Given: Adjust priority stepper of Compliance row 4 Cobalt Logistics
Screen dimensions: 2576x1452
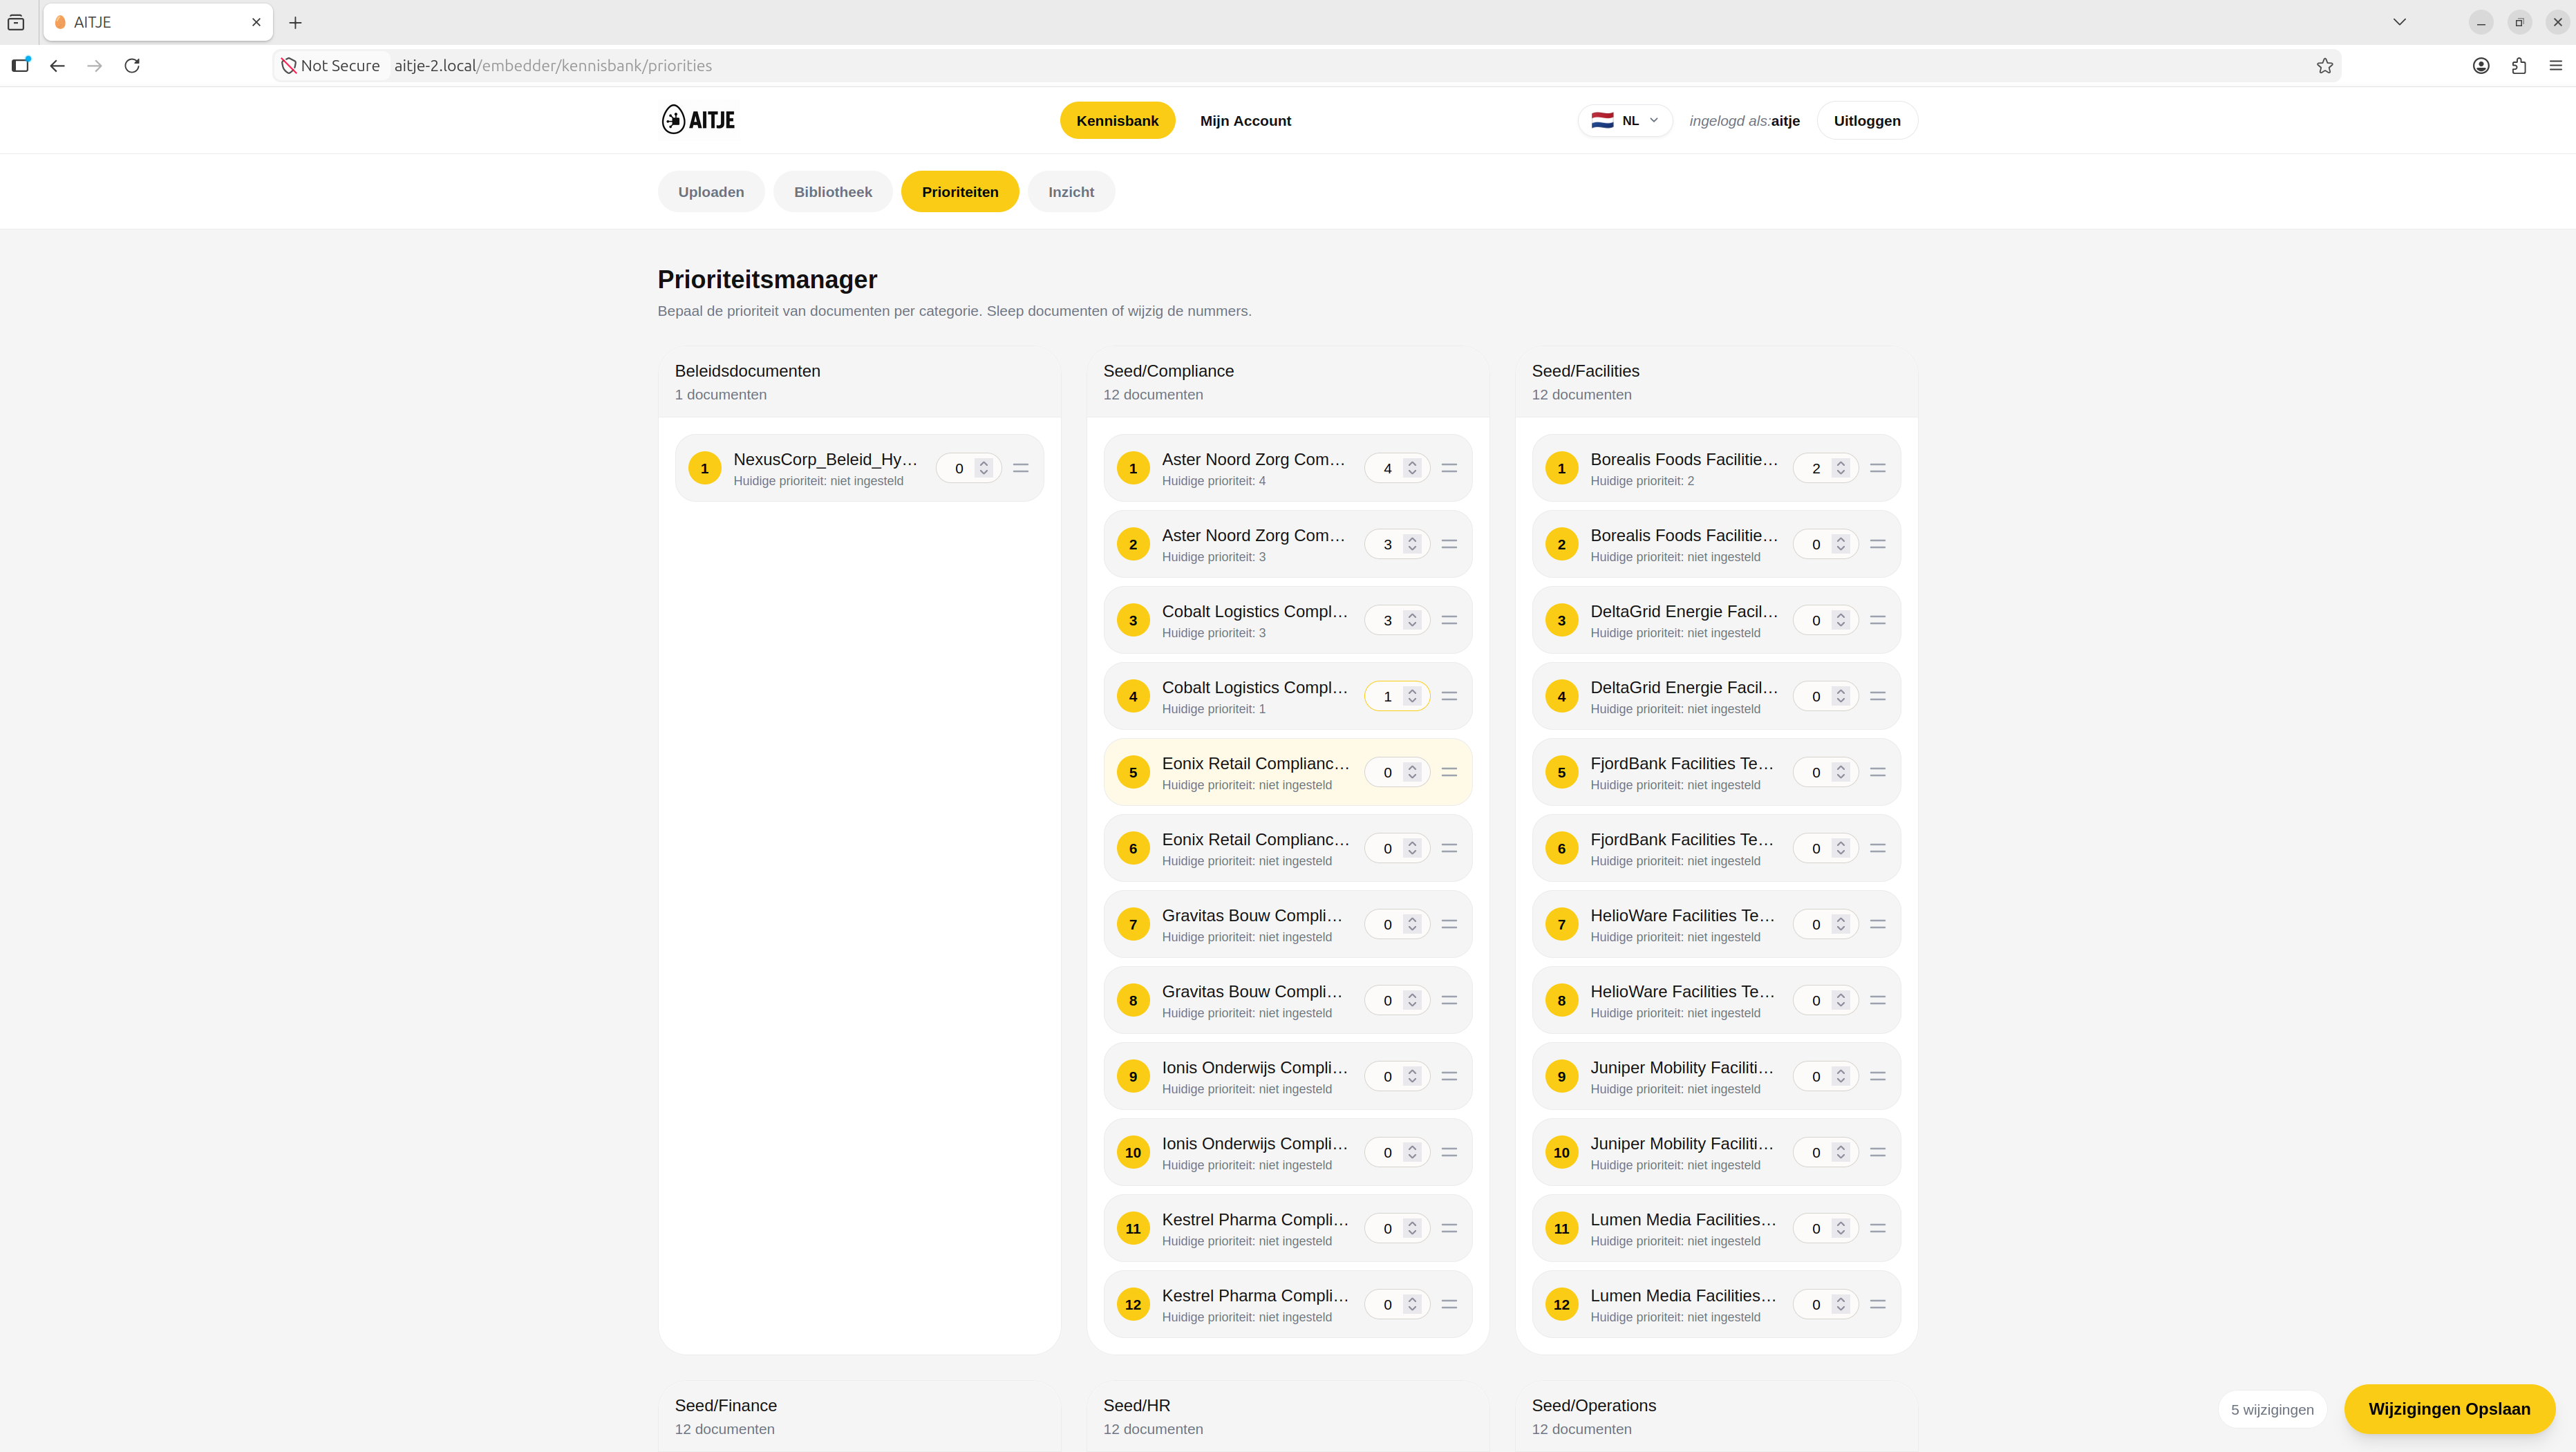Looking at the screenshot, I should (1412, 696).
